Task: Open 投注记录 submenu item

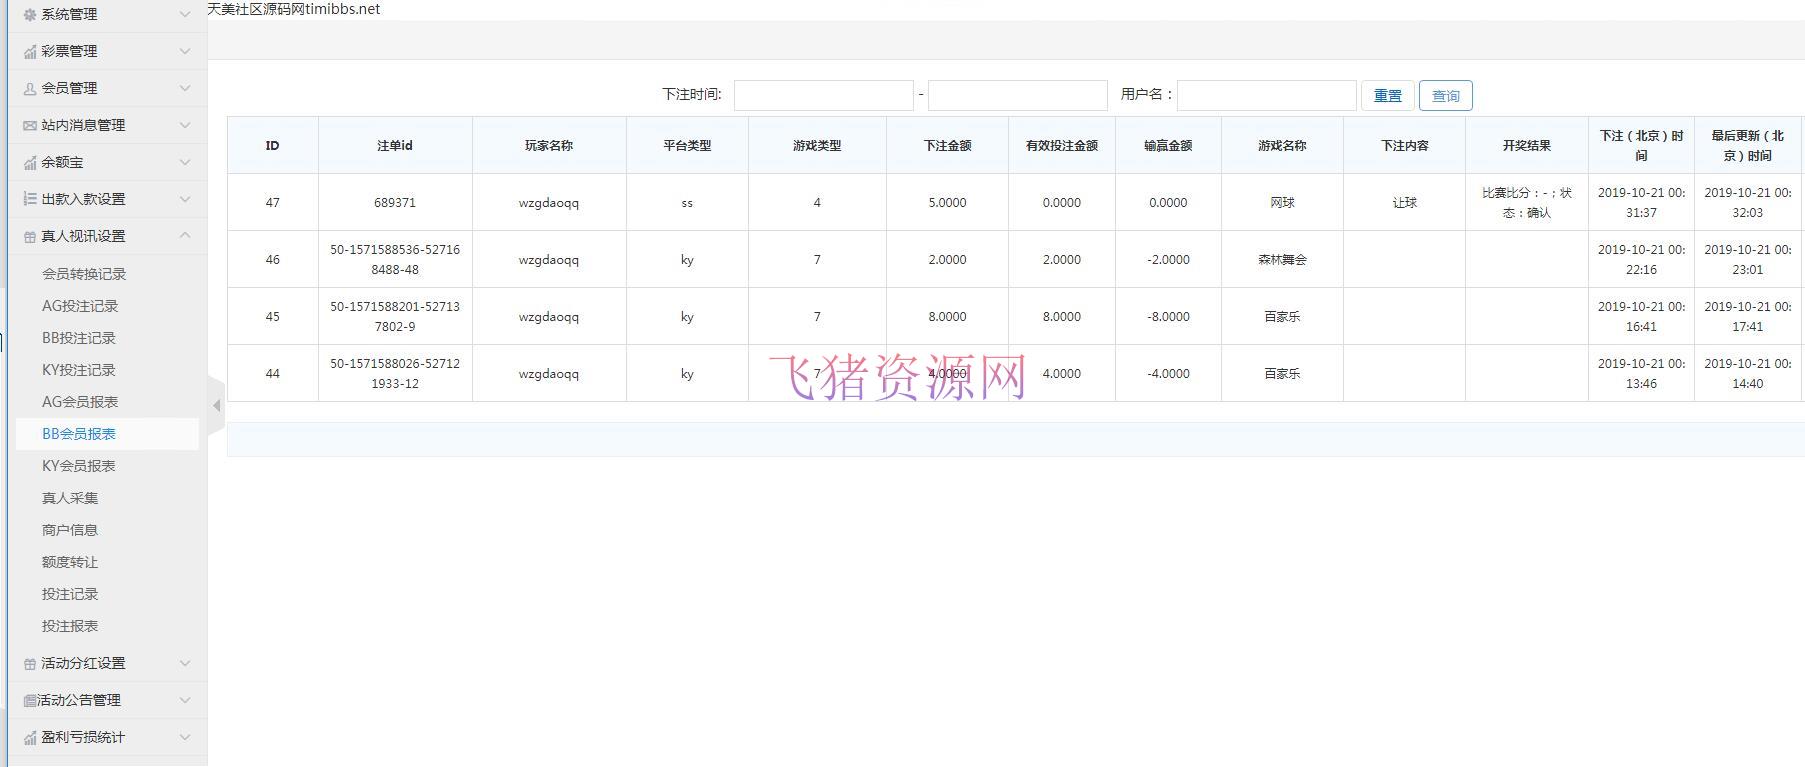Action: pos(70,594)
